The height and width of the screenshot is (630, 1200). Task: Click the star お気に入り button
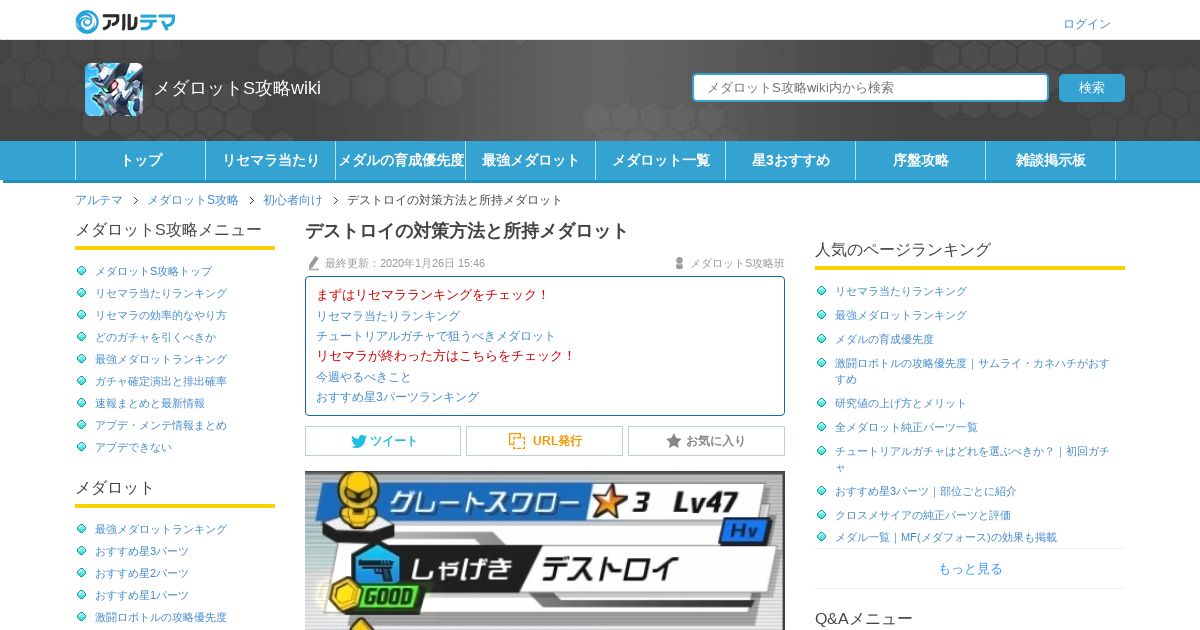pyautogui.click(x=706, y=441)
